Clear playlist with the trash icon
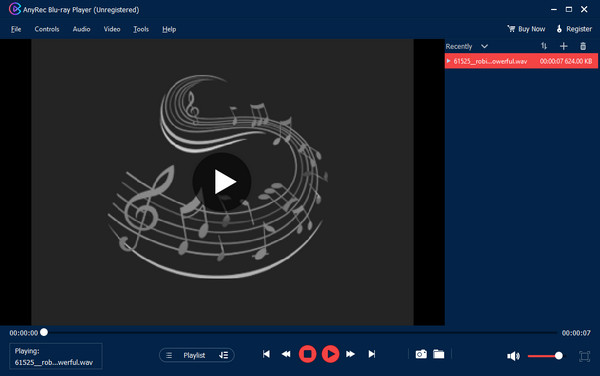This screenshot has height=376, width=600. 583,46
